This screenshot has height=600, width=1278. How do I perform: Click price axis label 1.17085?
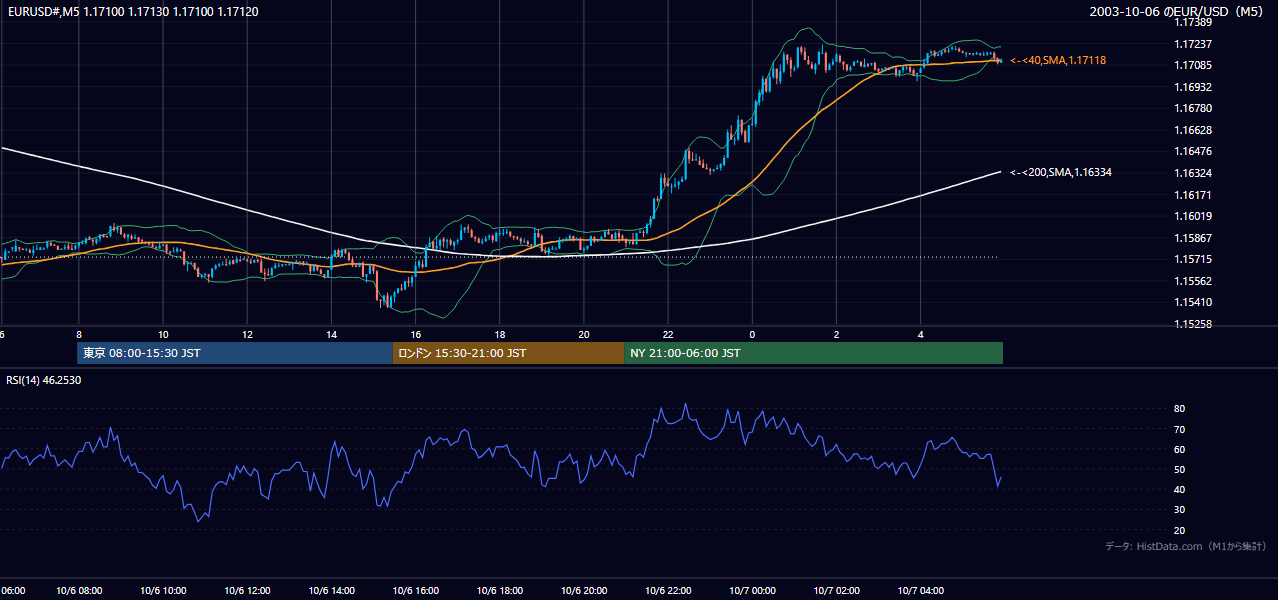(1193, 65)
